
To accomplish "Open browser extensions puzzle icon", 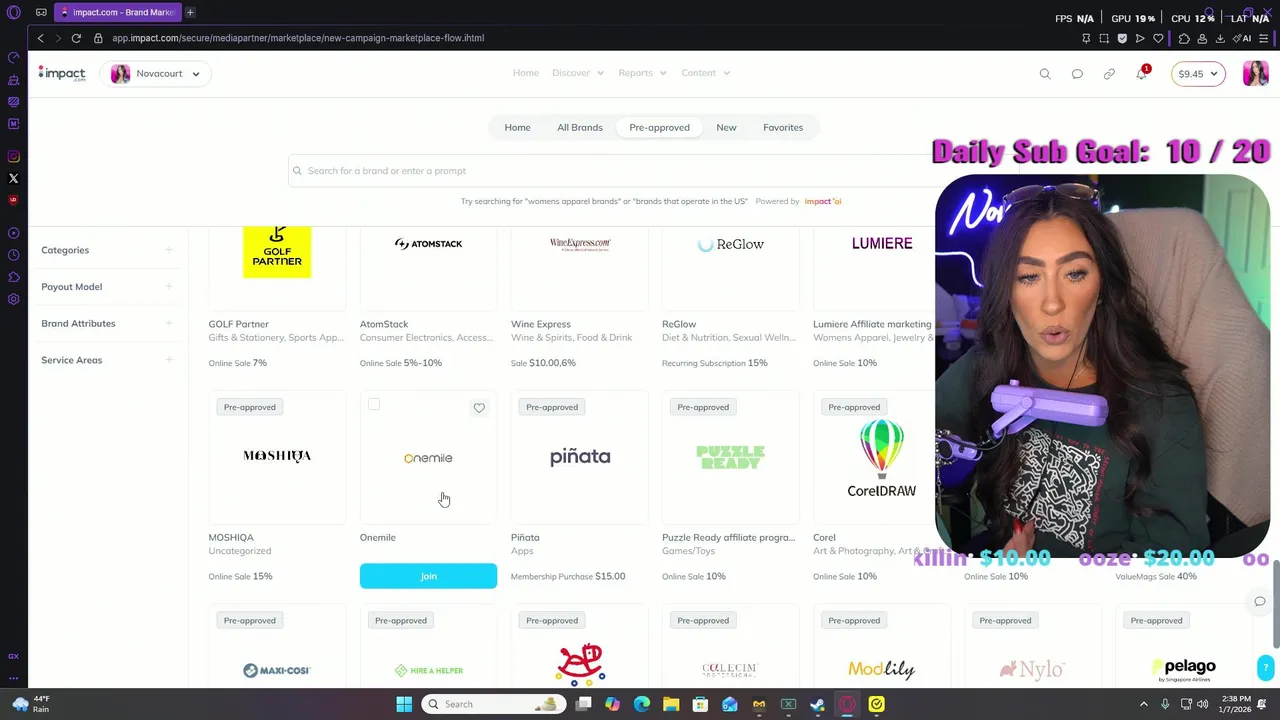I will pos(1184,38).
